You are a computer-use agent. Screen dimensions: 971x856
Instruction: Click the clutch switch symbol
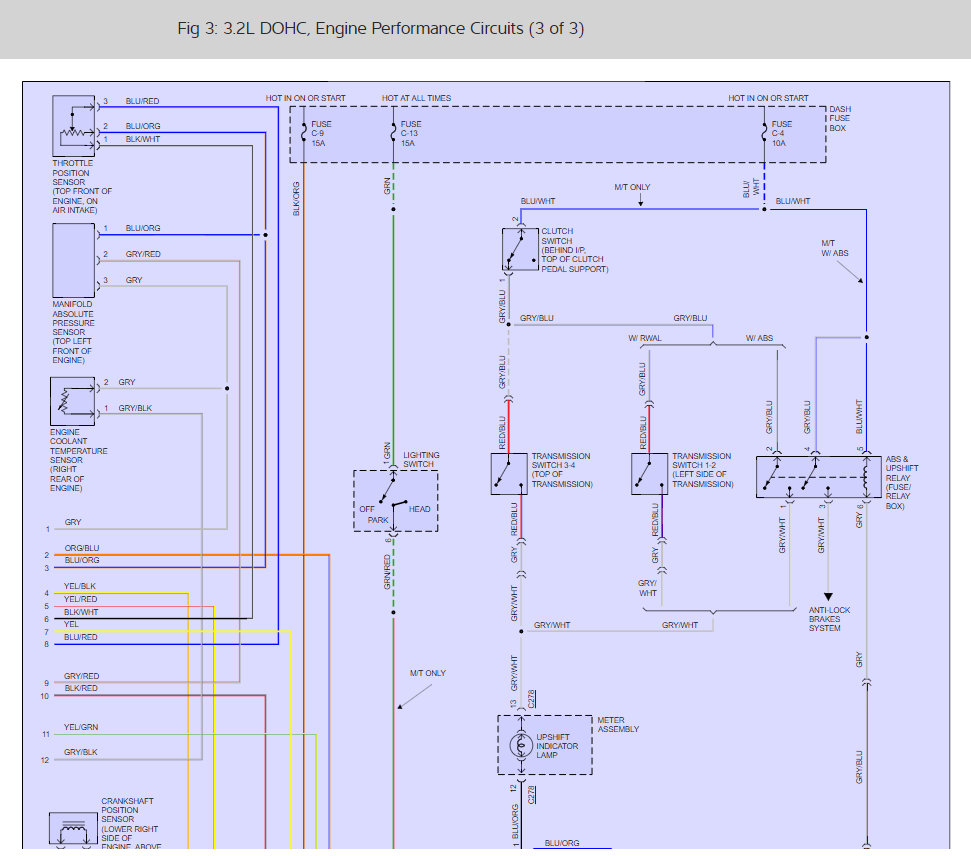click(520, 249)
